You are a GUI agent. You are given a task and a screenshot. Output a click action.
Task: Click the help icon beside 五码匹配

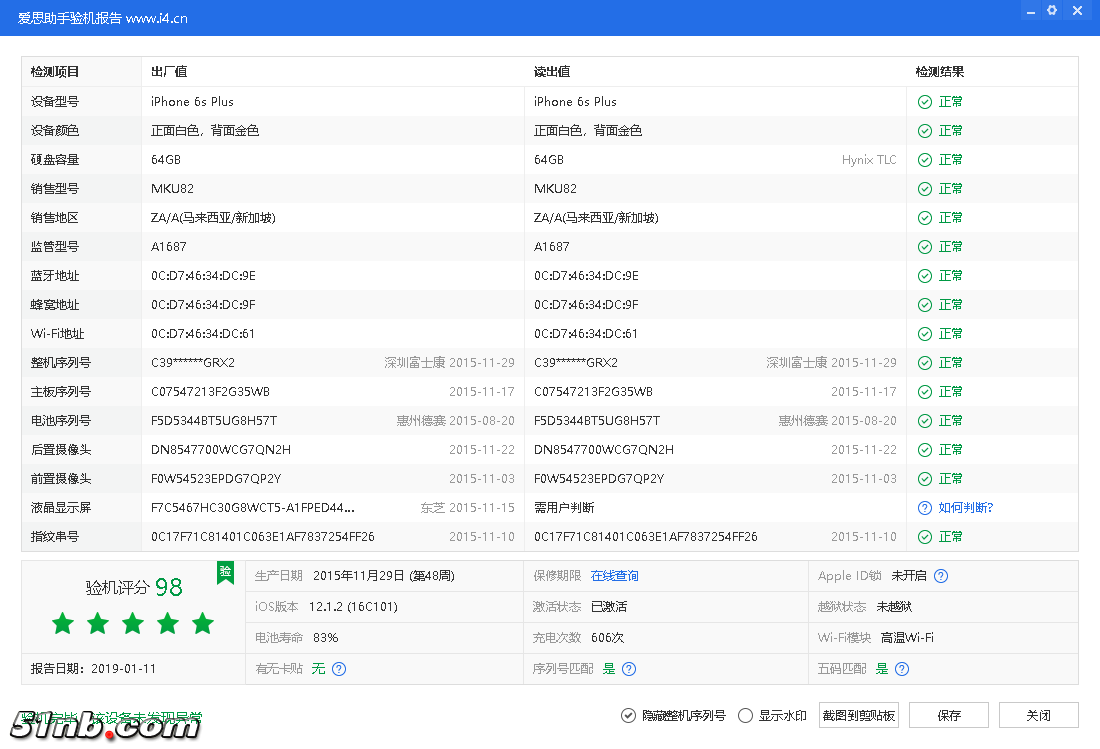point(901,669)
